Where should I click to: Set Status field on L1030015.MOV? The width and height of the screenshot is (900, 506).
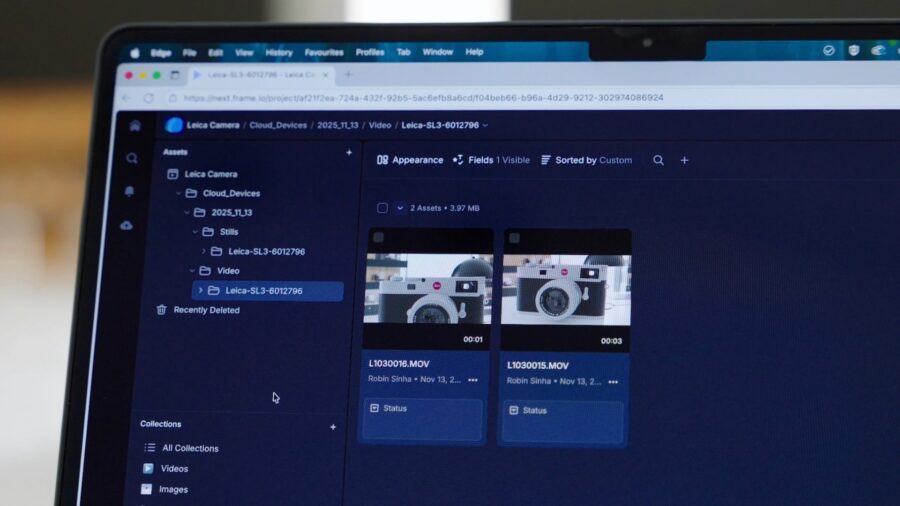562,422
